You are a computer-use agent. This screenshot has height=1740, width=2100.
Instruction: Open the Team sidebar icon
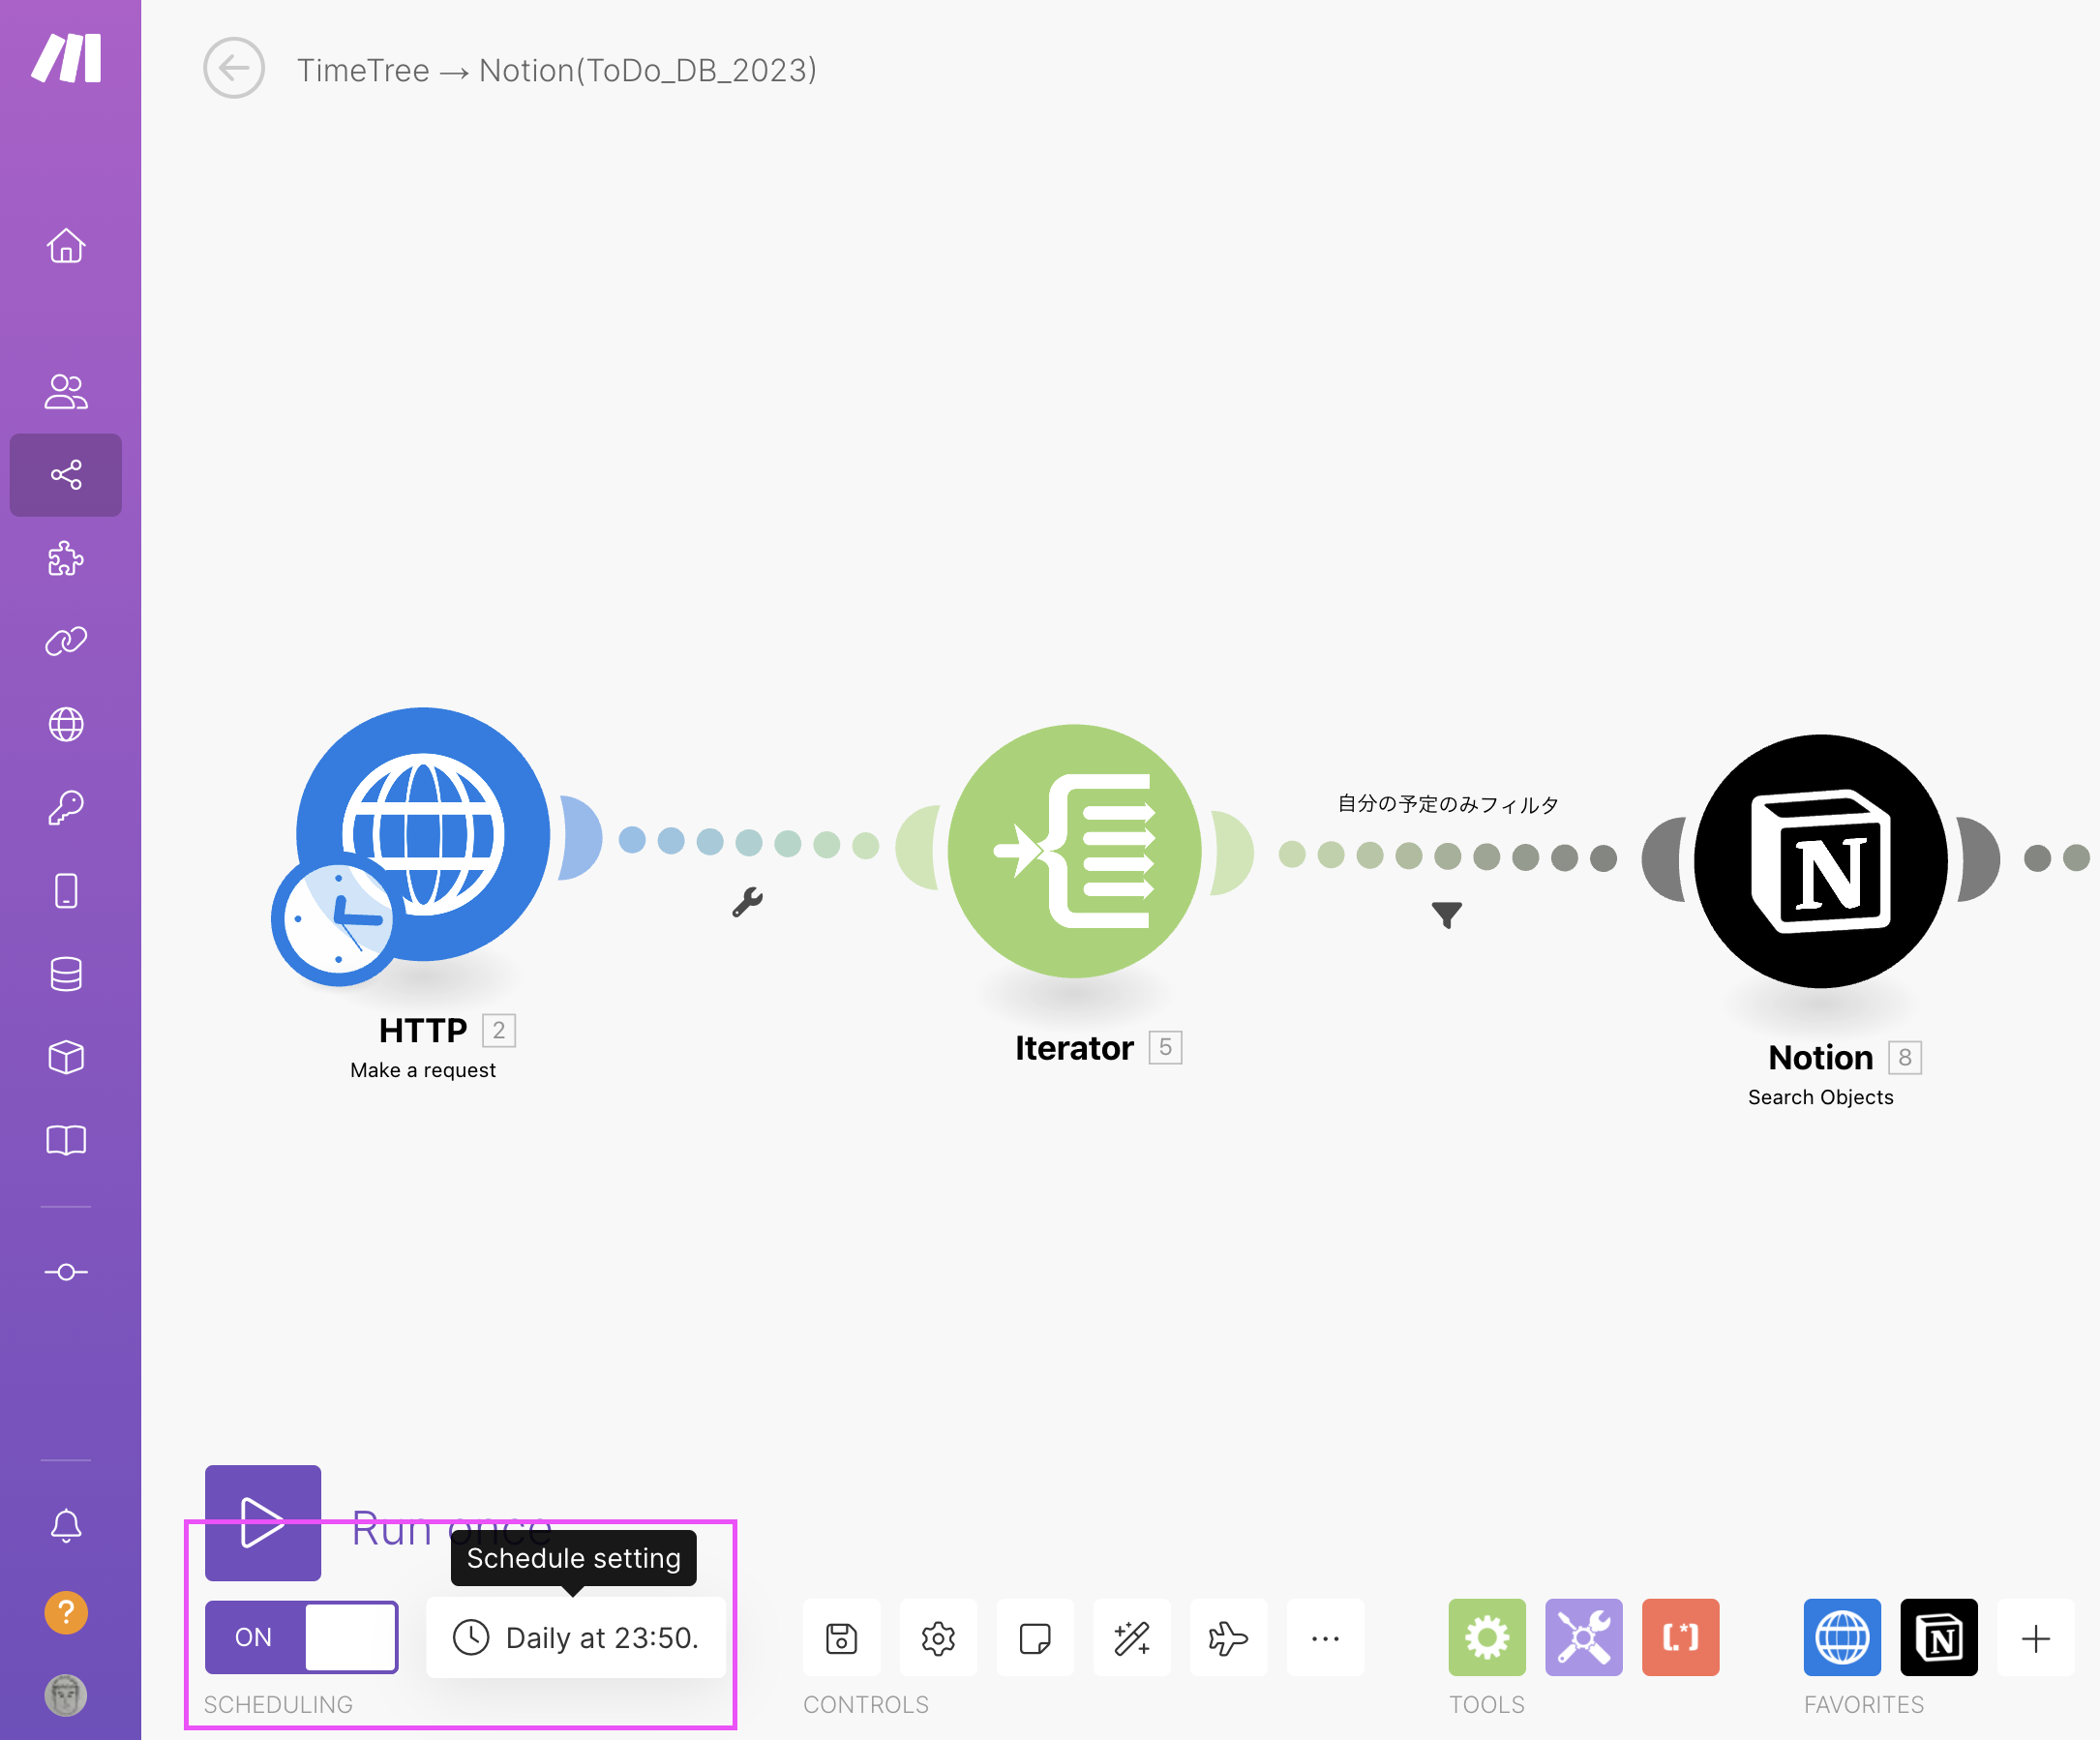66,391
